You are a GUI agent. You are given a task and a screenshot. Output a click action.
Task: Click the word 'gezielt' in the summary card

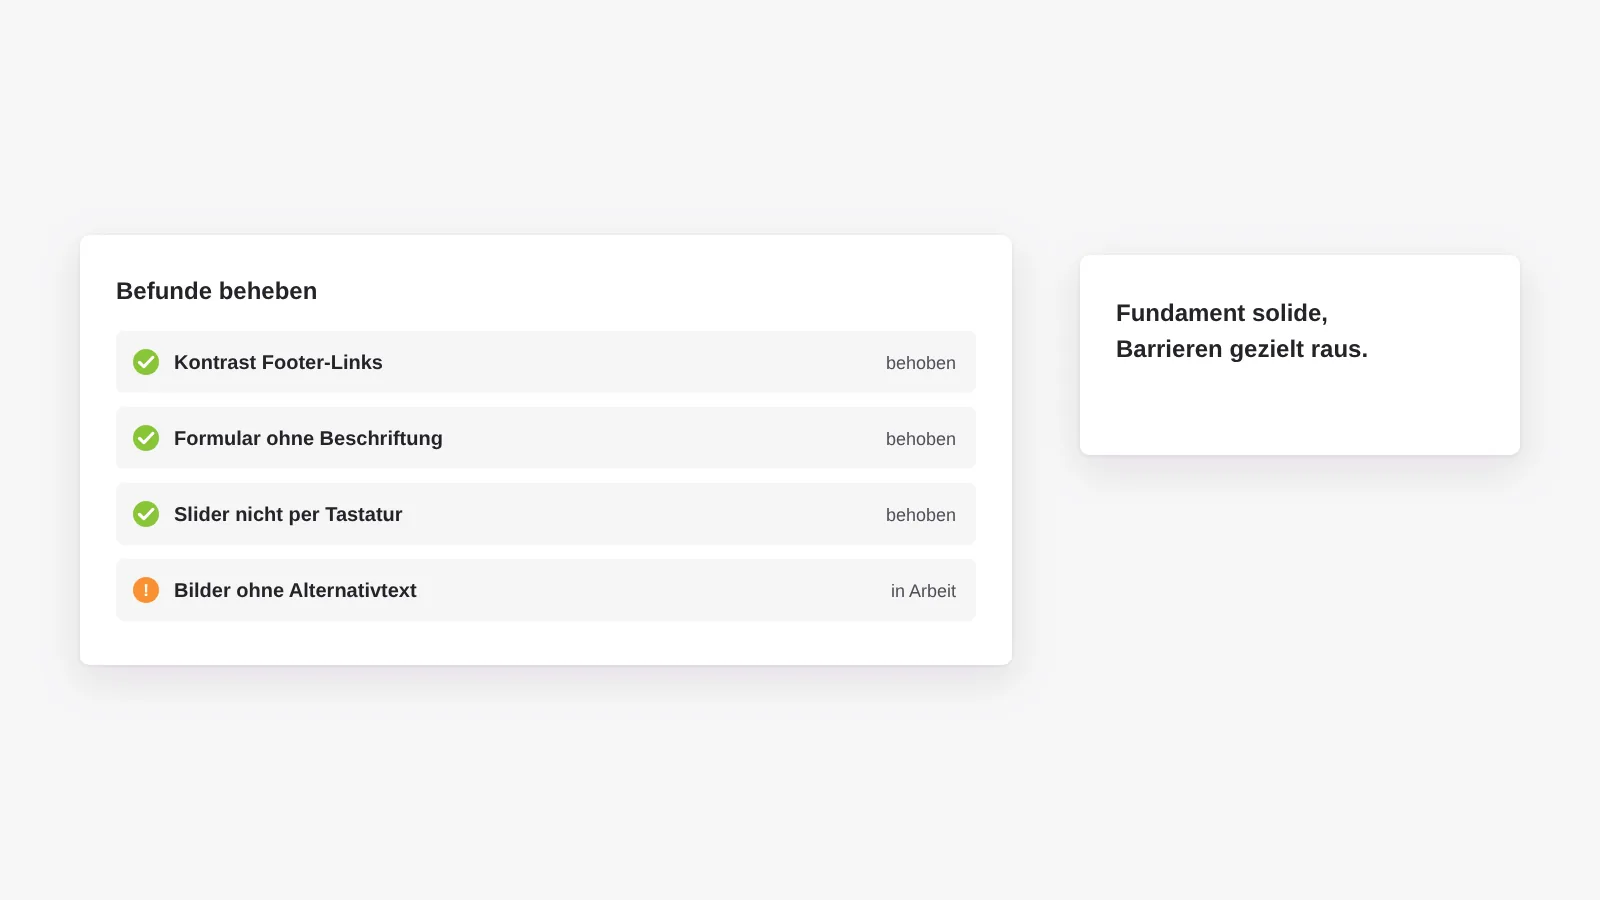coord(1265,349)
